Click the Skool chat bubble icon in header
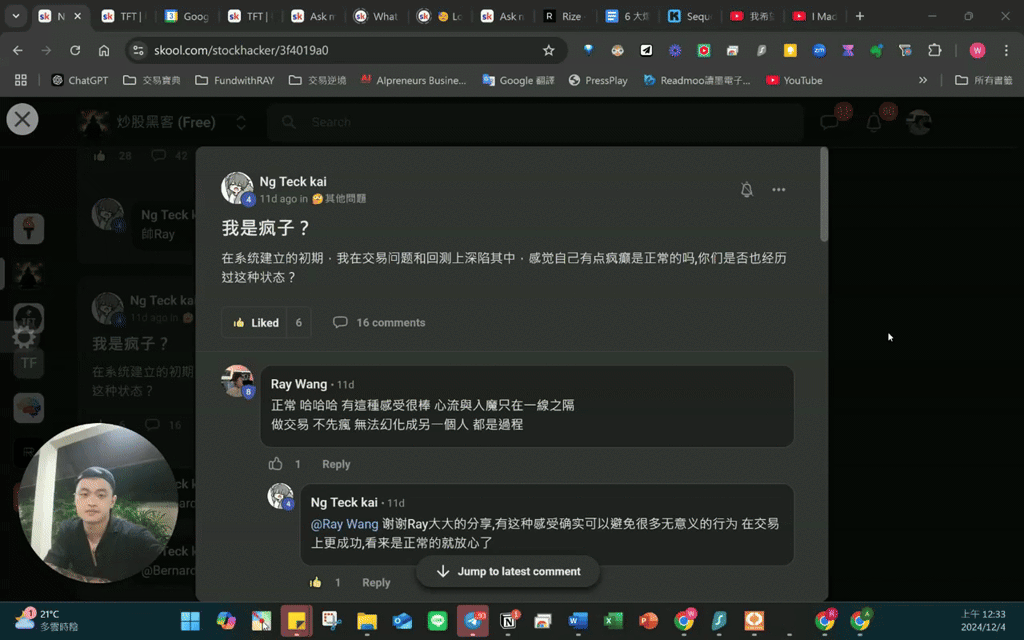 coord(829,121)
